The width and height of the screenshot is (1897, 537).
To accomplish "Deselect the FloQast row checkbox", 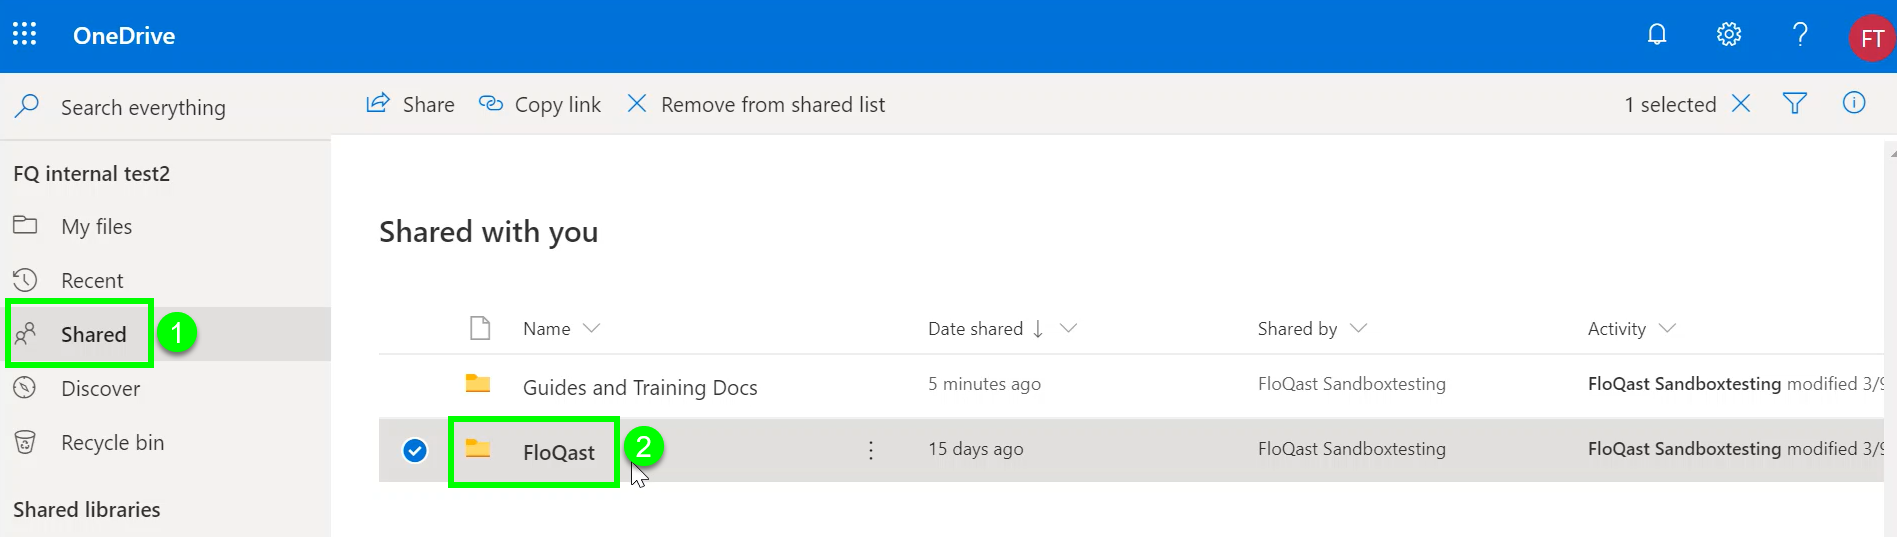I will (x=415, y=451).
